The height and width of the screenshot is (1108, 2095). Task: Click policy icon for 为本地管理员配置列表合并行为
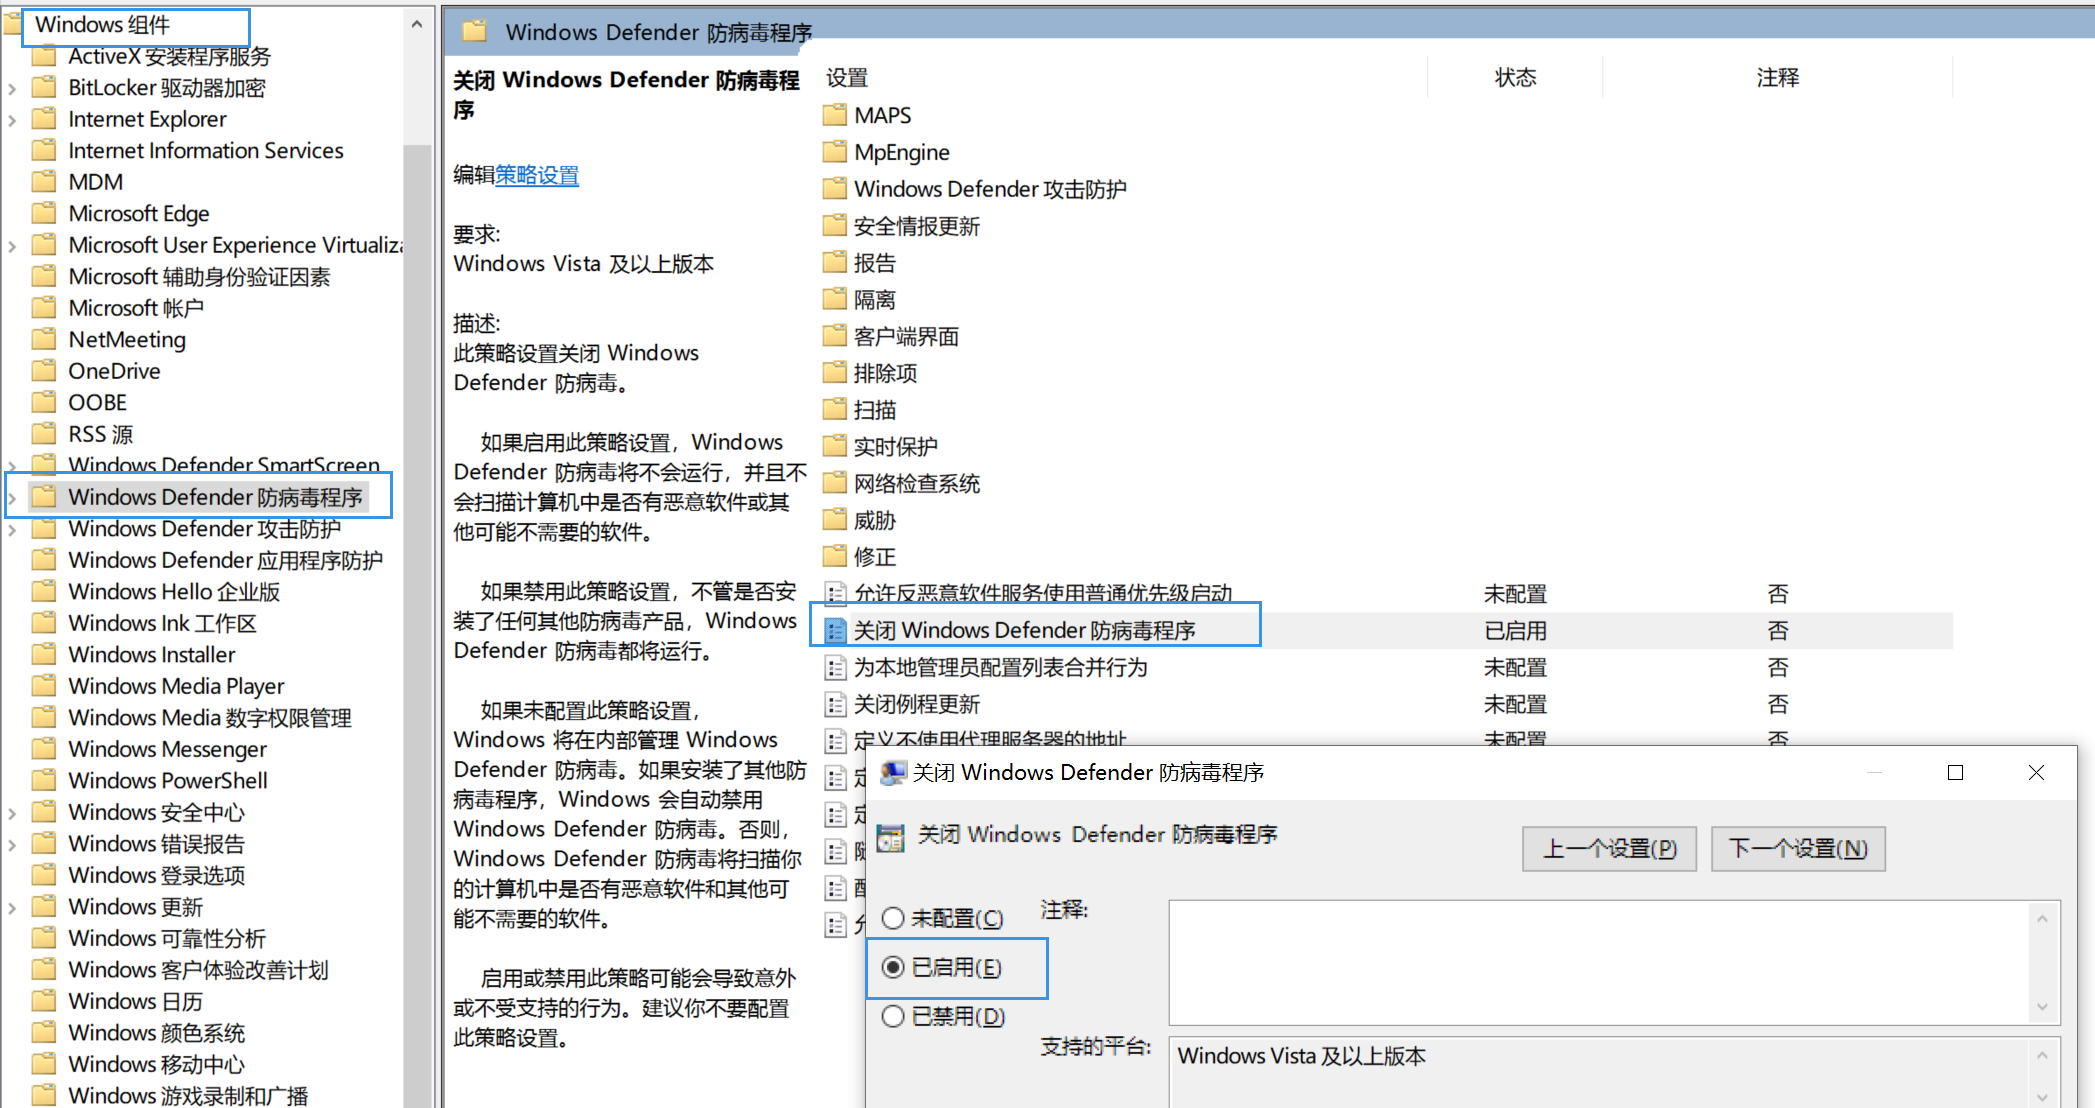click(x=835, y=668)
